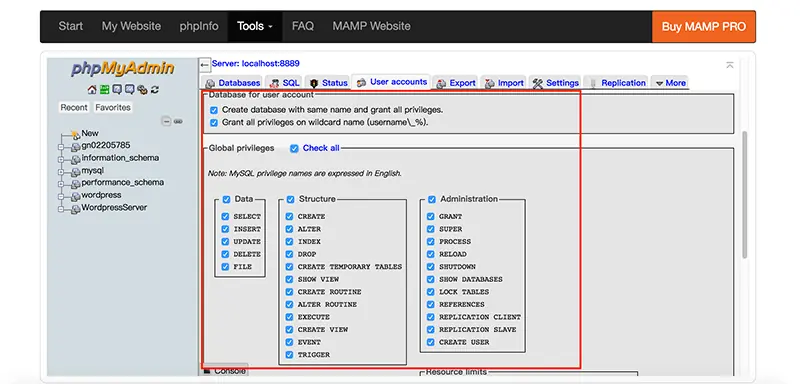The image size is (800, 384).
Task: Switch to the SQL tab
Action: coord(285,83)
